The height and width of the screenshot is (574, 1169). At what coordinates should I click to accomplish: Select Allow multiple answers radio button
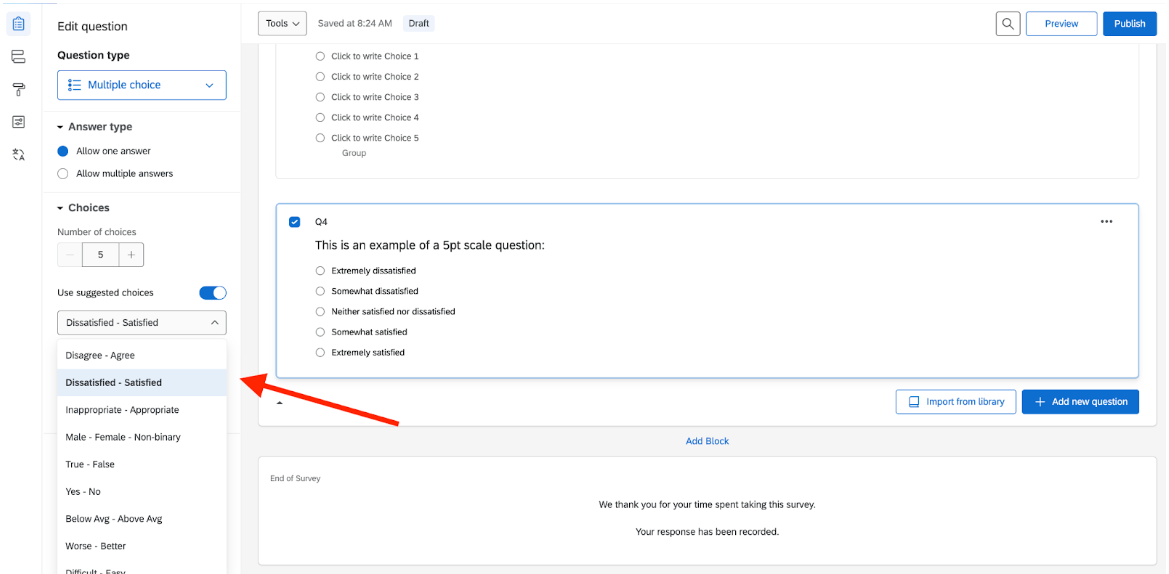63,174
